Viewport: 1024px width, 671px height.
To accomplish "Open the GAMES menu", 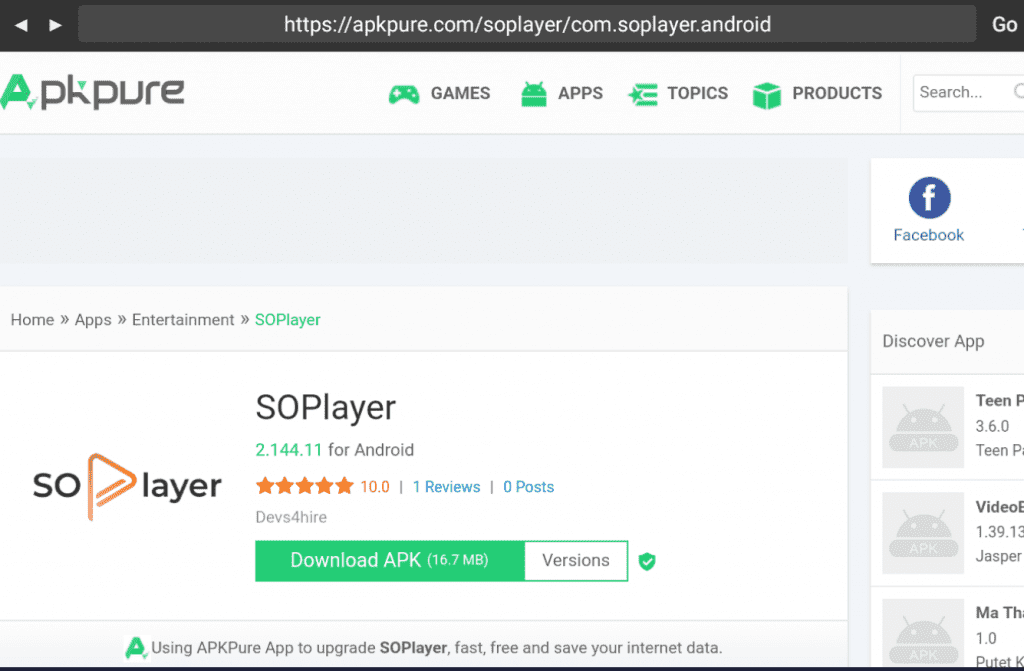I will click(x=460, y=93).
